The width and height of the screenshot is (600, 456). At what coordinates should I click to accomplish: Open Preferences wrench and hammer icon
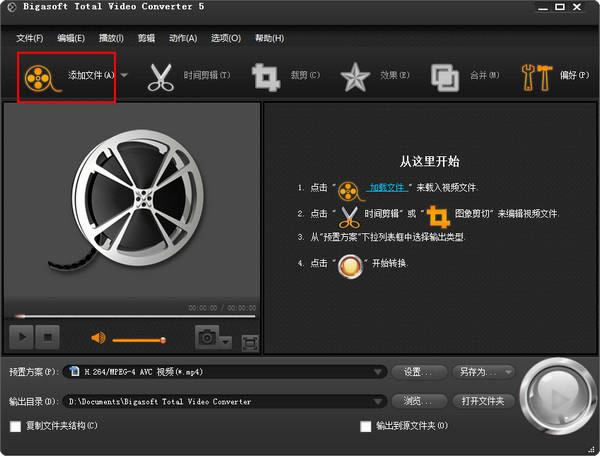pyautogui.click(x=537, y=78)
